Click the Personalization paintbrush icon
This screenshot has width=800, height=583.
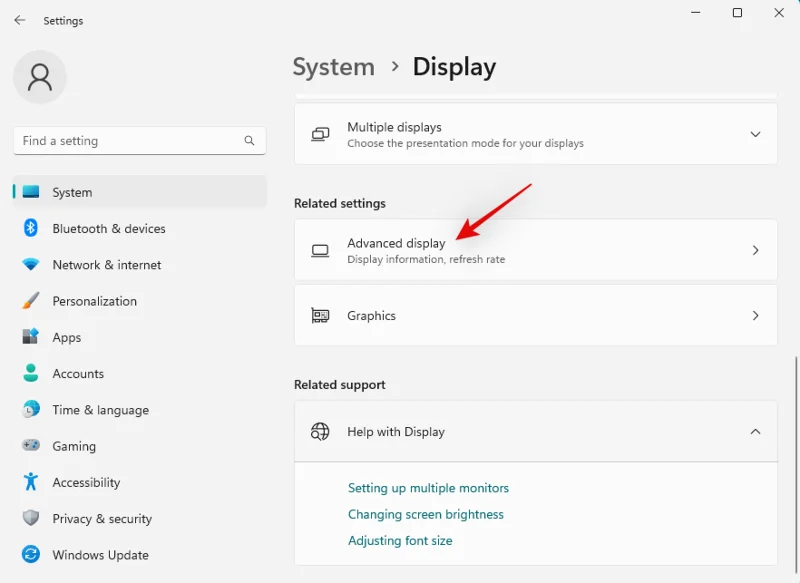[31, 301]
